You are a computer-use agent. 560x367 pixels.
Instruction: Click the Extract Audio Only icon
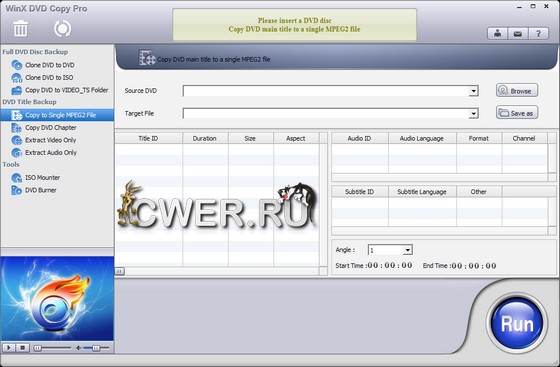(x=16, y=152)
